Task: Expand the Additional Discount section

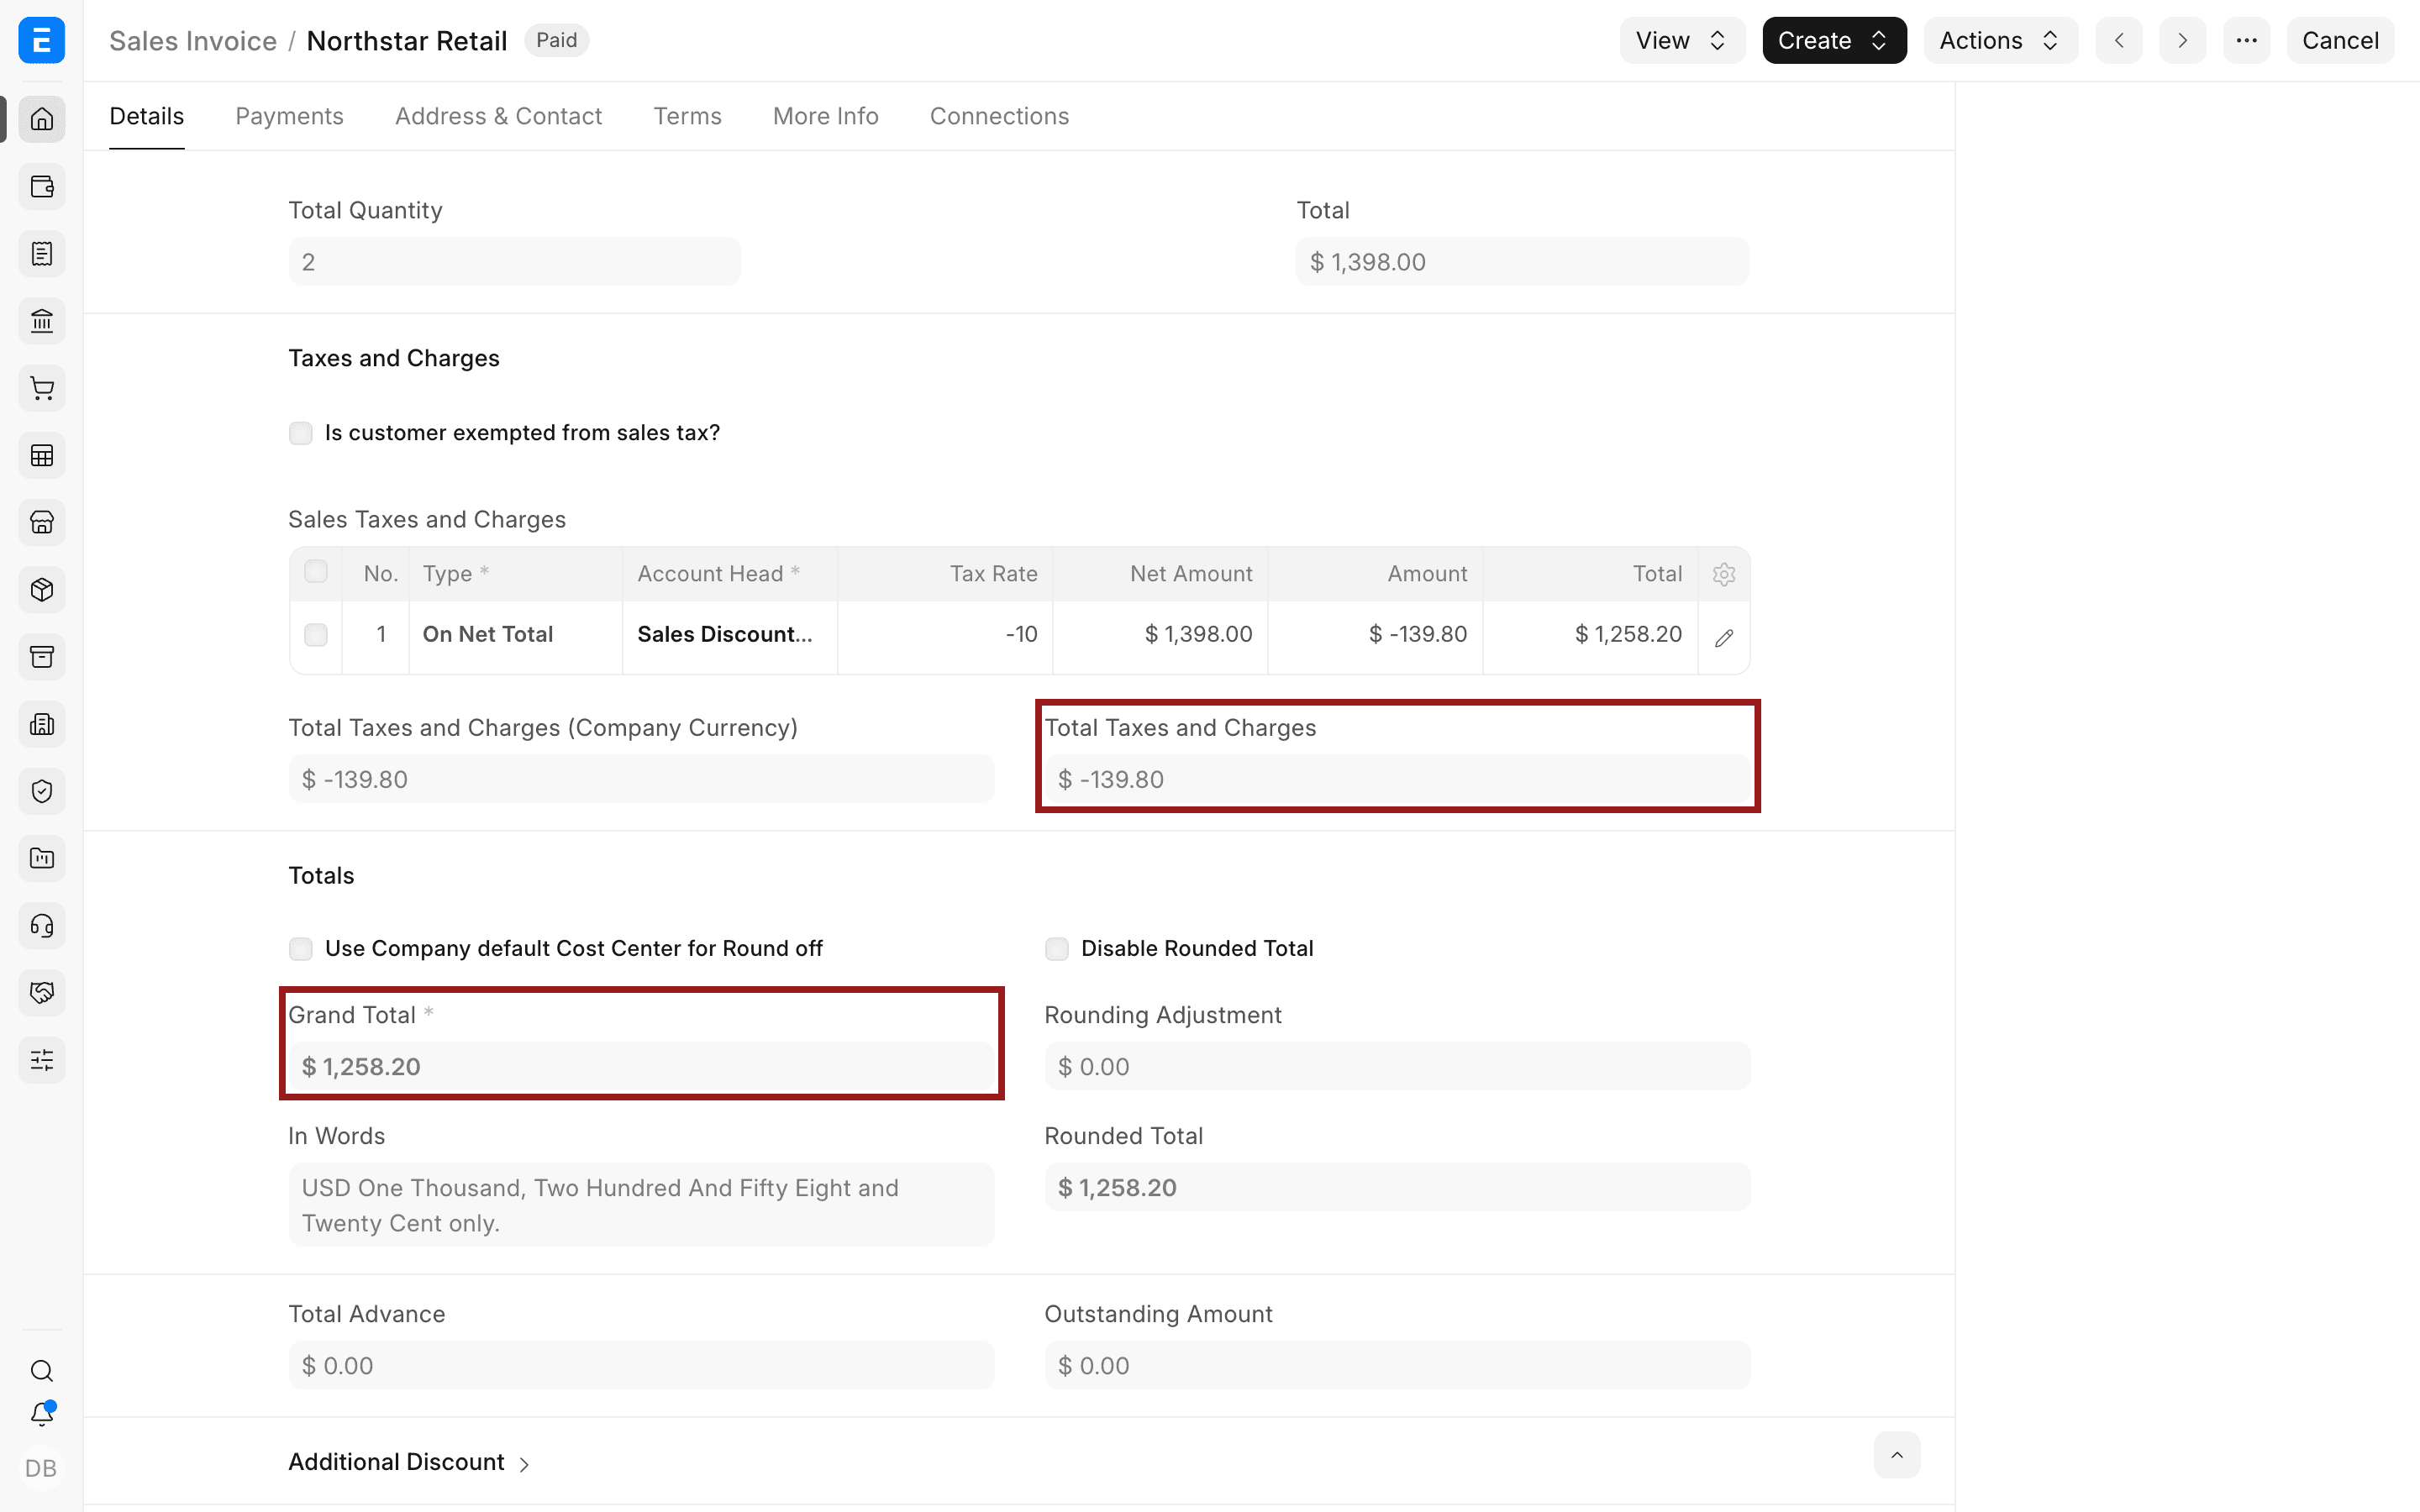Action: tap(409, 1462)
